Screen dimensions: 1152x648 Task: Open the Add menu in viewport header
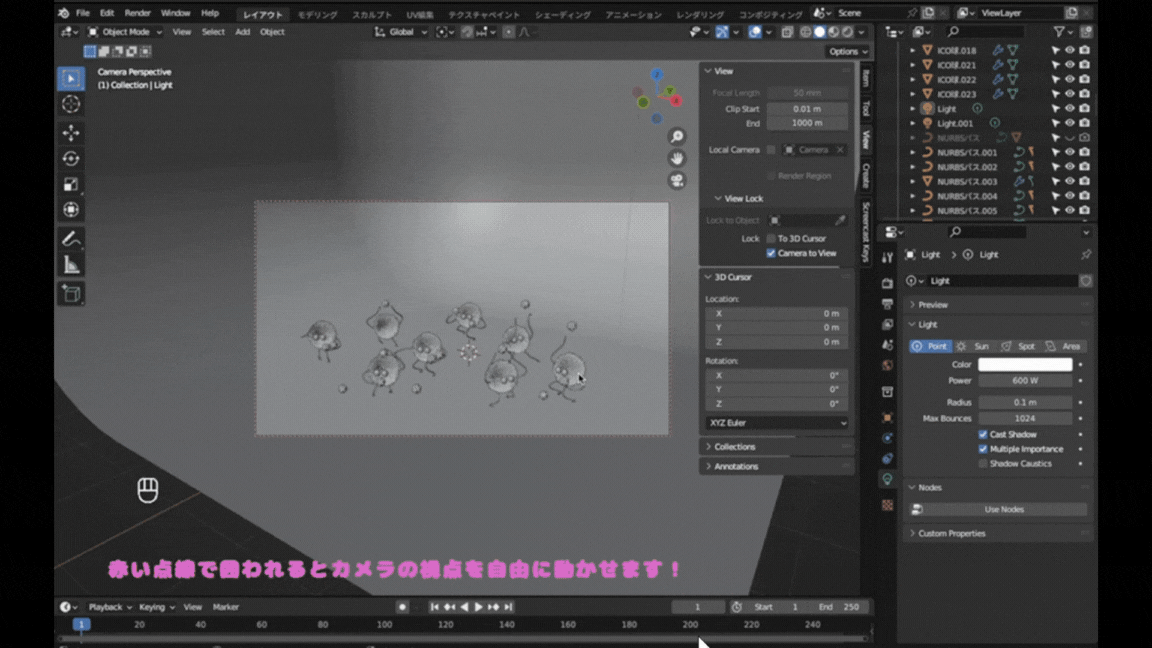point(242,32)
